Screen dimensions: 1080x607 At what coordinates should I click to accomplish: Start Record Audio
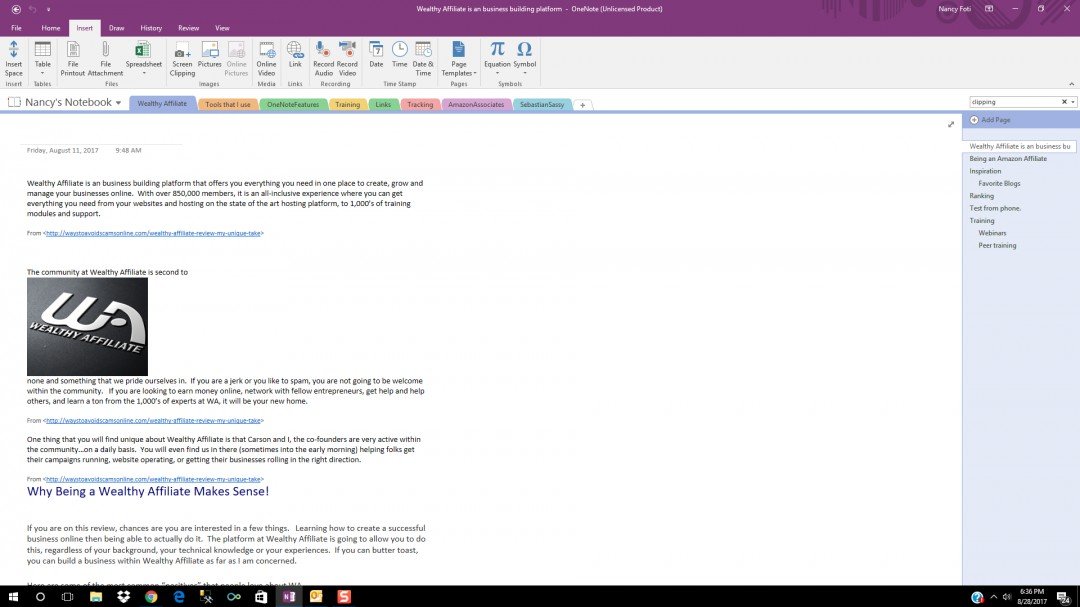(x=323, y=59)
